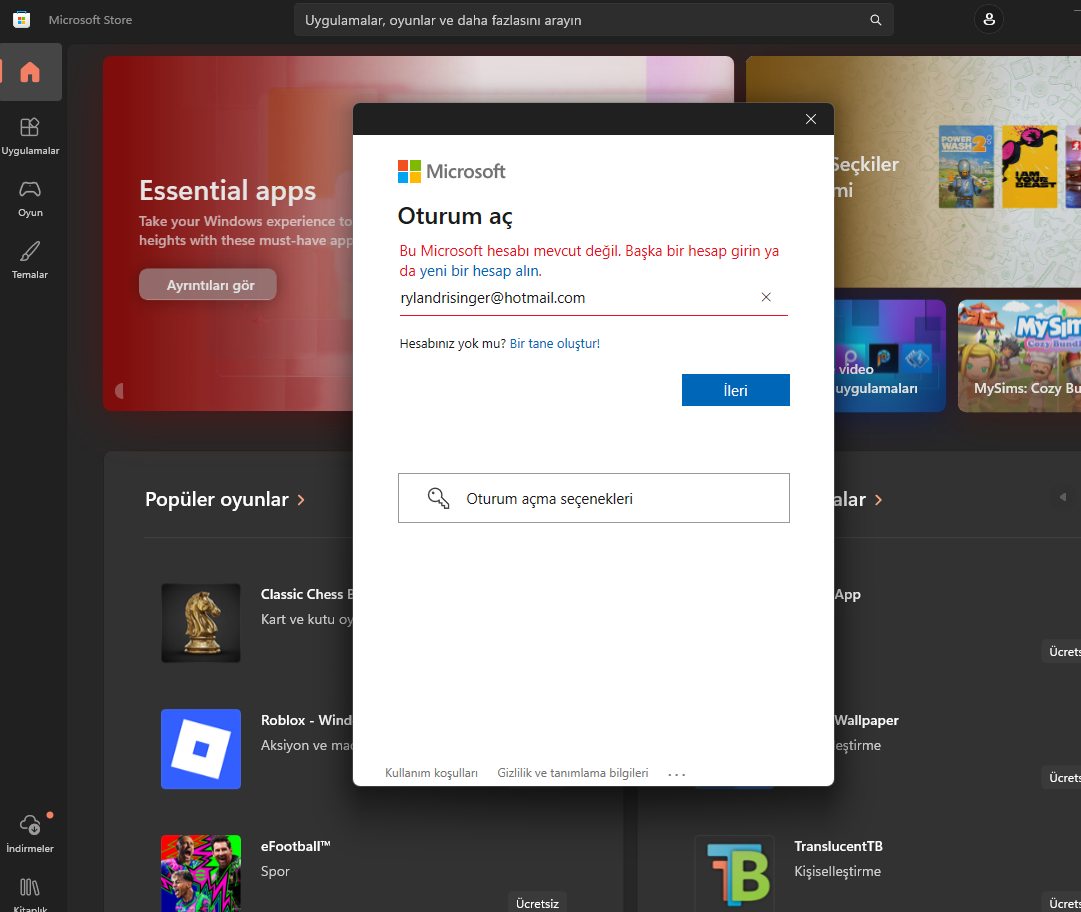Screen dimensions: 1081x912
Task: Click the store search box
Action: 594,20
